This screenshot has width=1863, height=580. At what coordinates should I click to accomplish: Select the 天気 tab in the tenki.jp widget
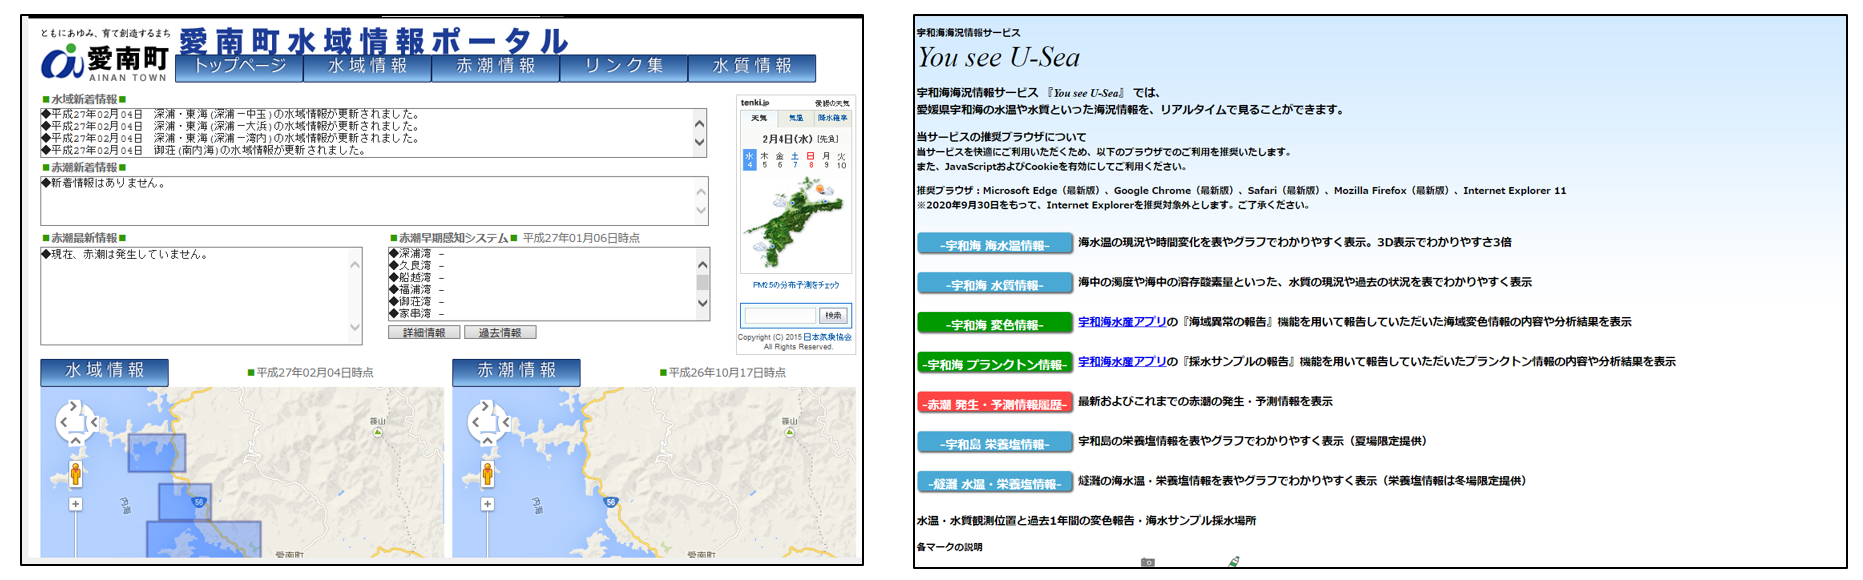(x=759, y=118)
